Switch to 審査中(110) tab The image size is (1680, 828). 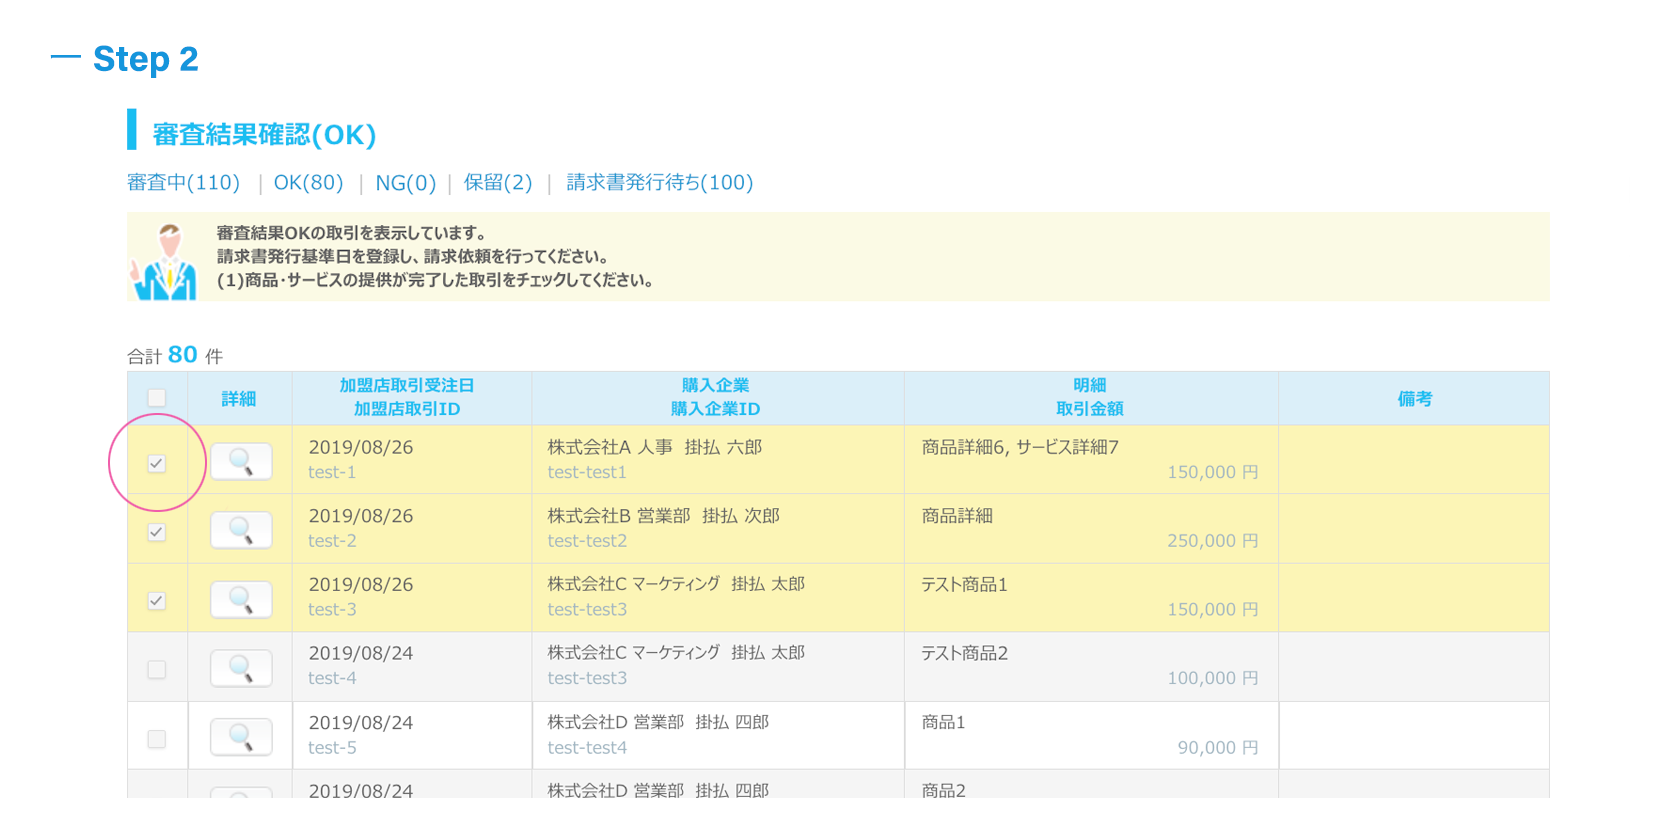tap(184, 183)
